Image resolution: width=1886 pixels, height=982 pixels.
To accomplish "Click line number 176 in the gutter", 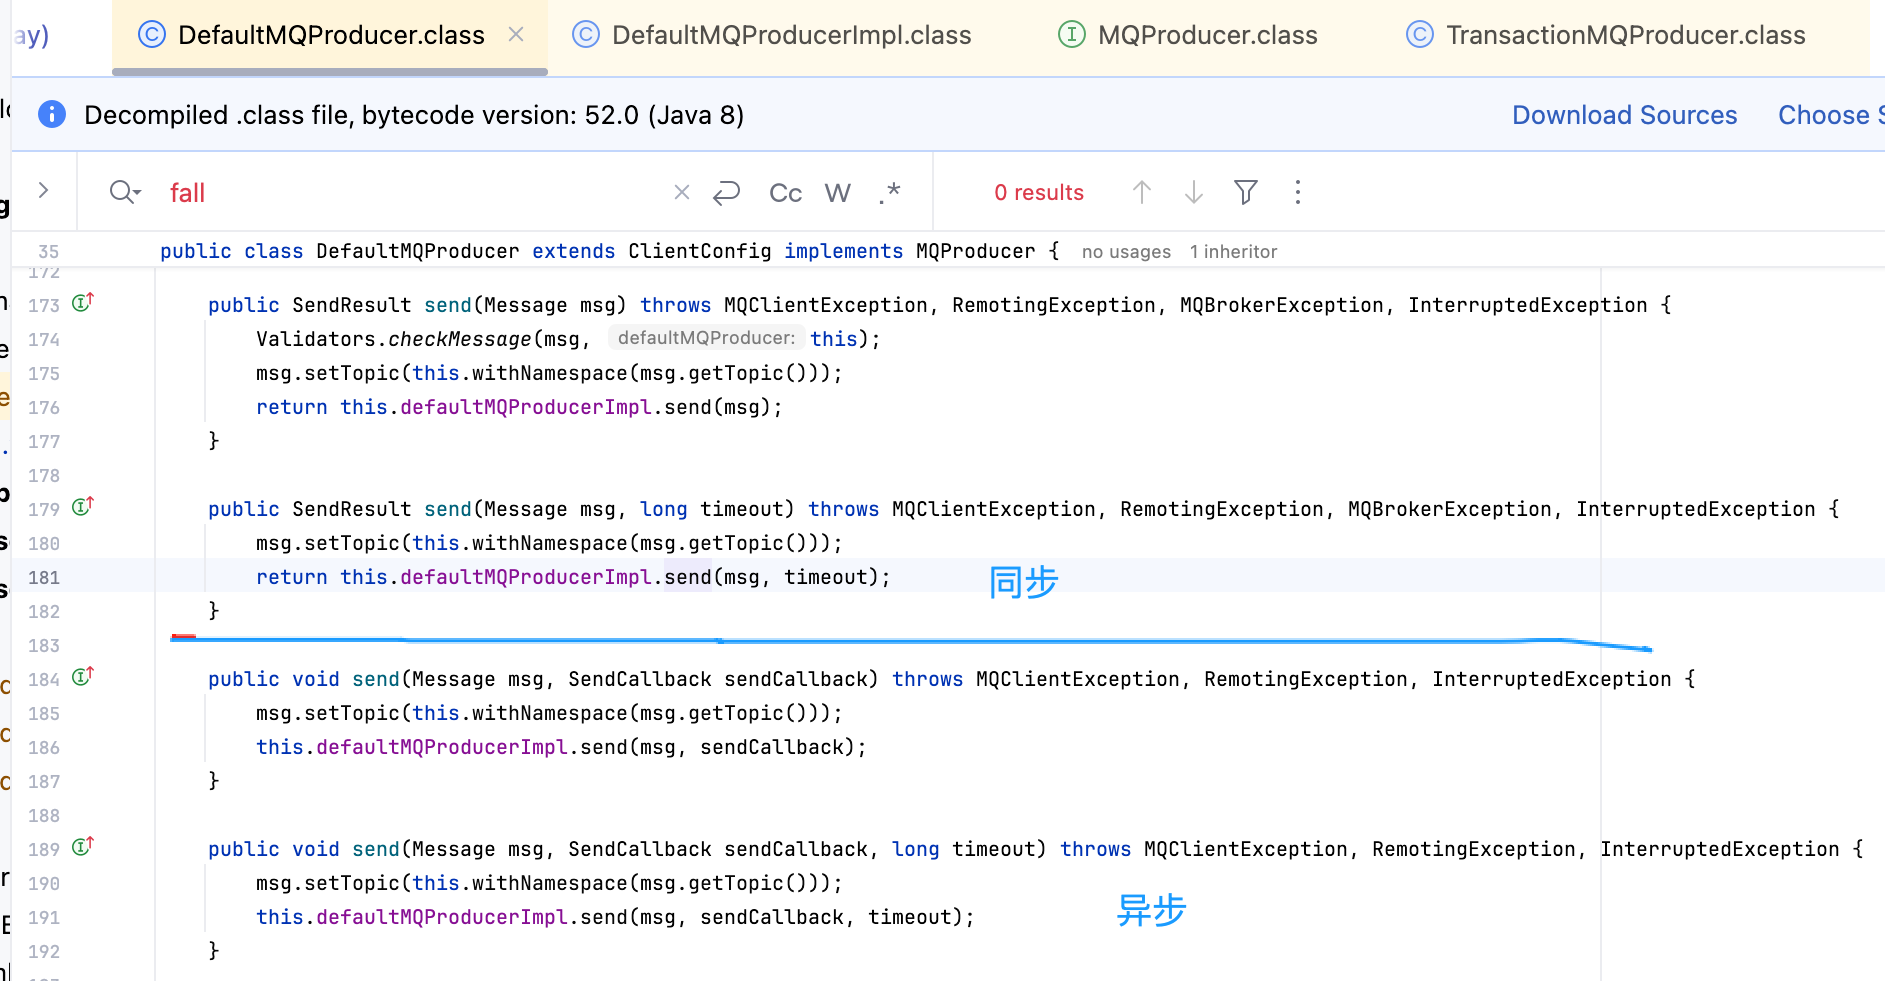I will point(44,408).
